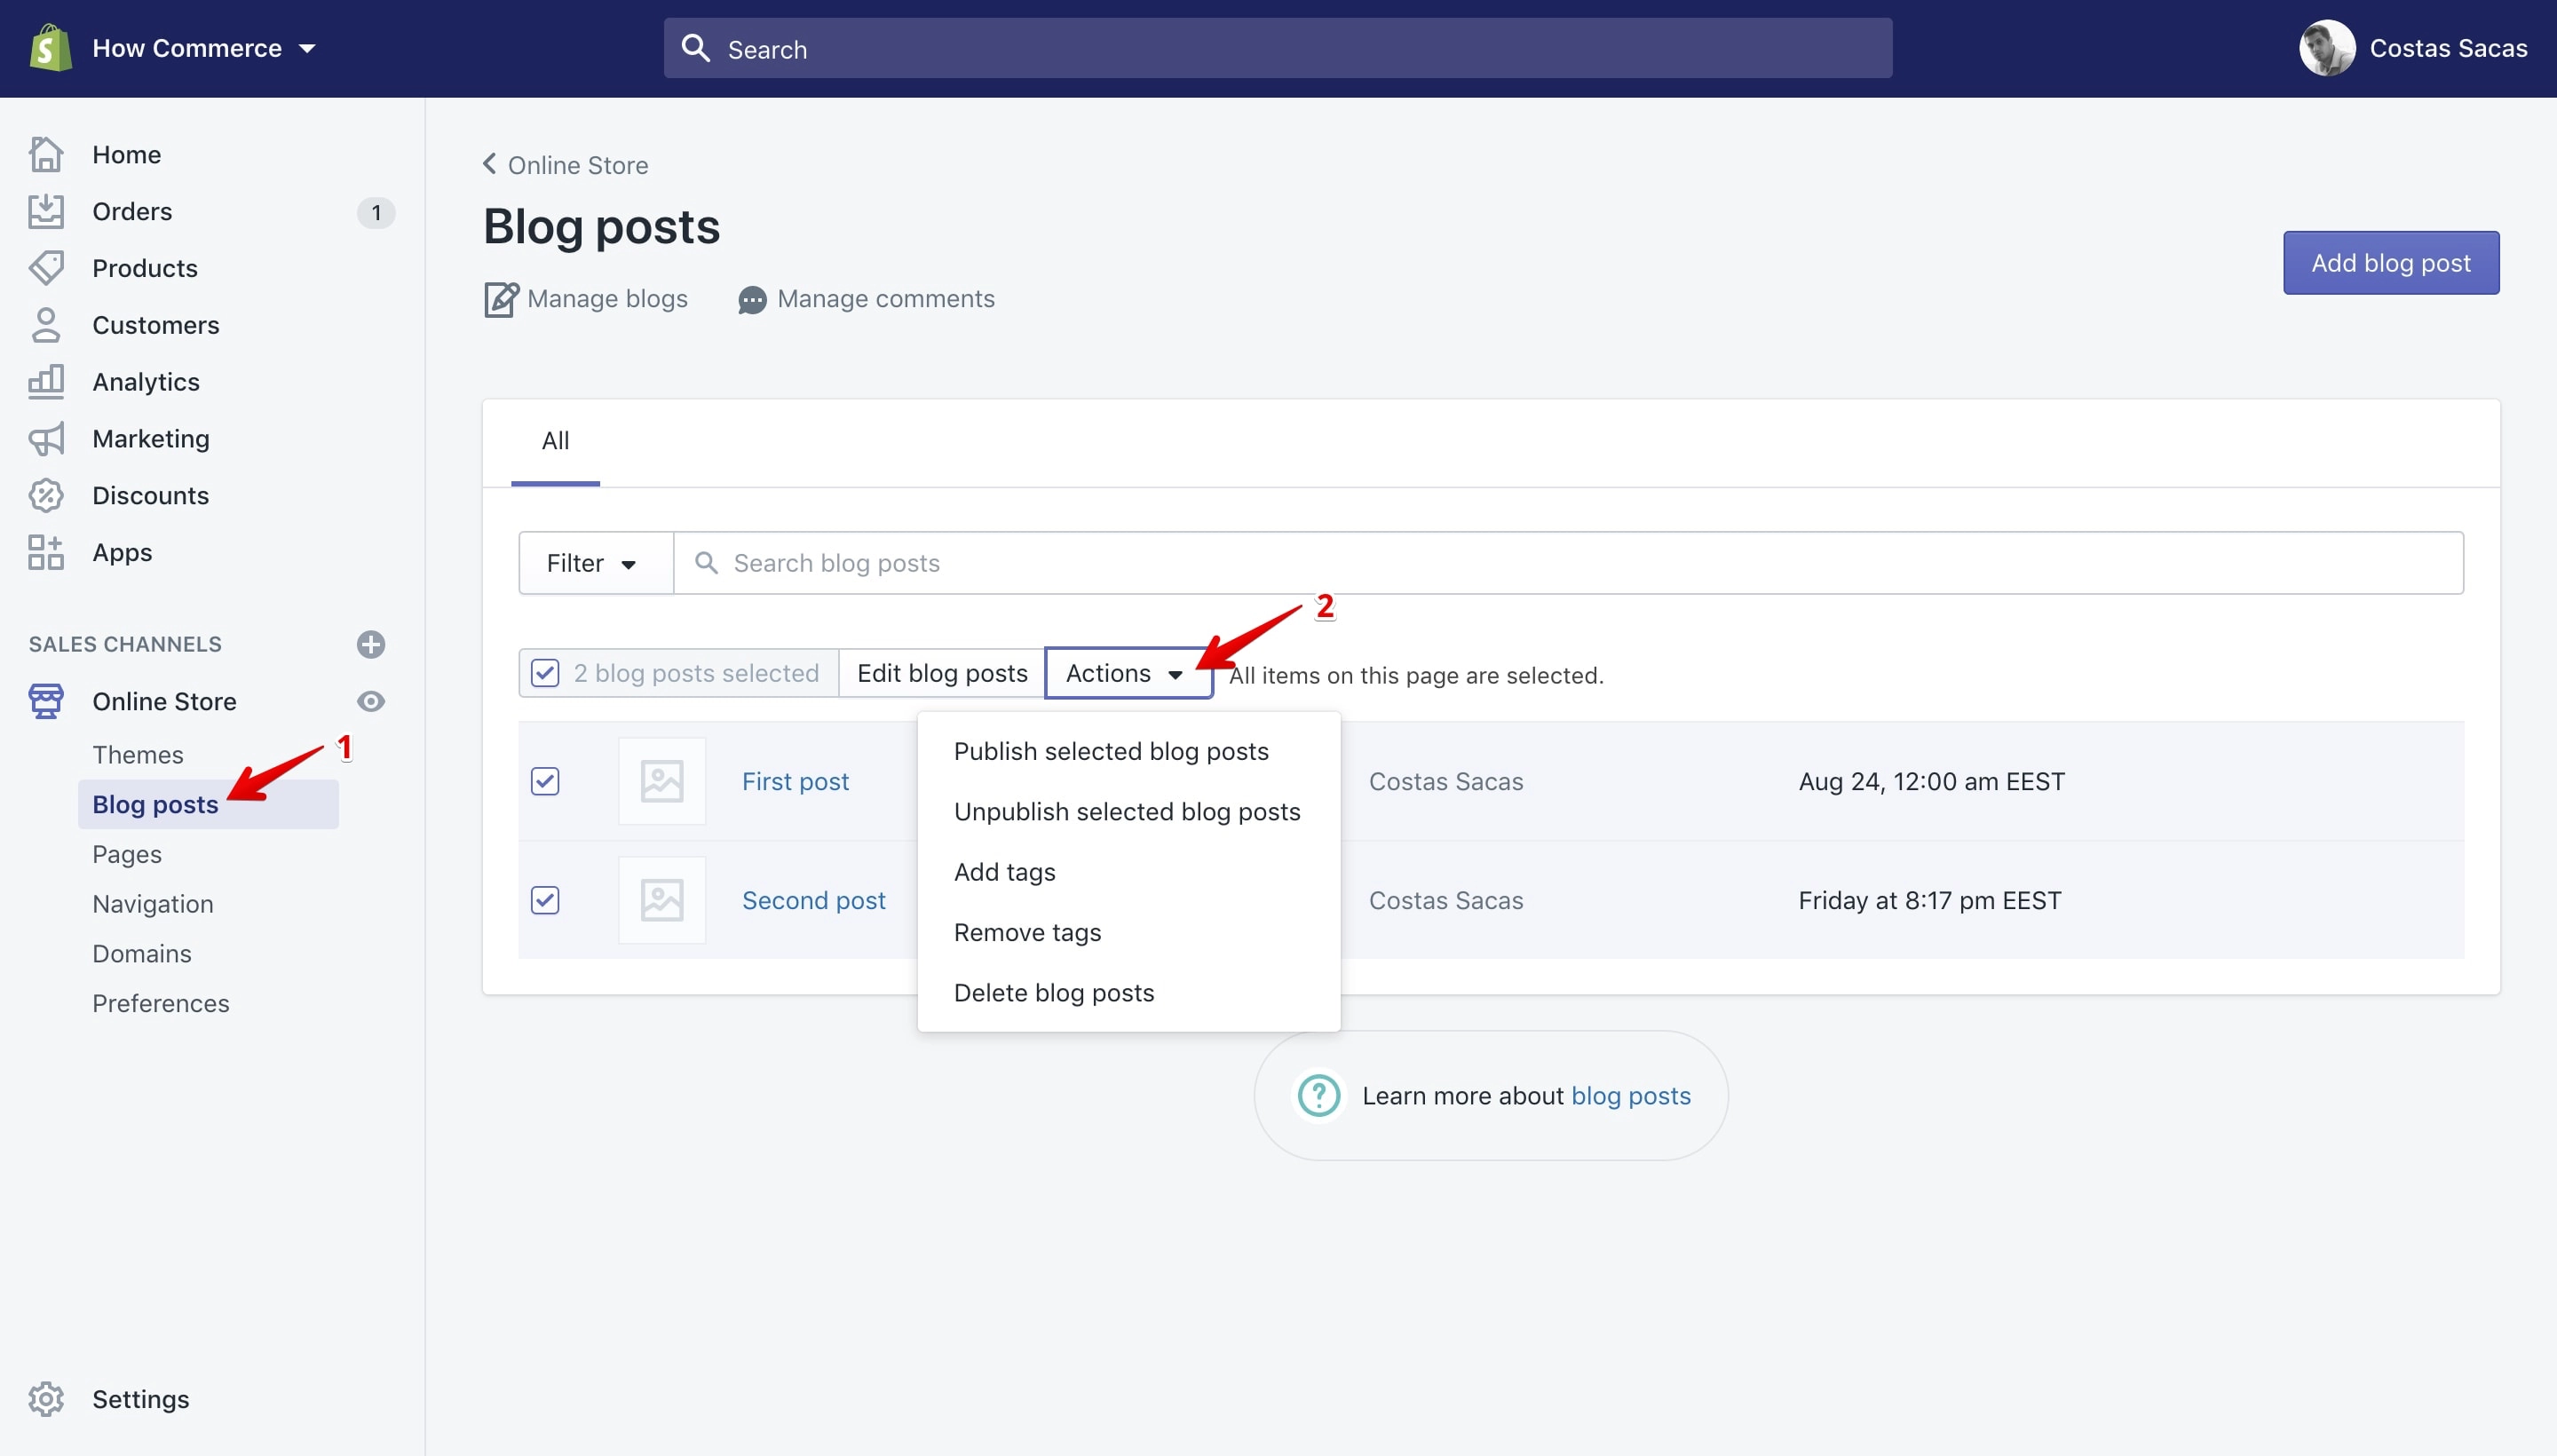Select Add tags from Actions menu
The height and width of the screenshot is (1456, 2557).
1128,872
